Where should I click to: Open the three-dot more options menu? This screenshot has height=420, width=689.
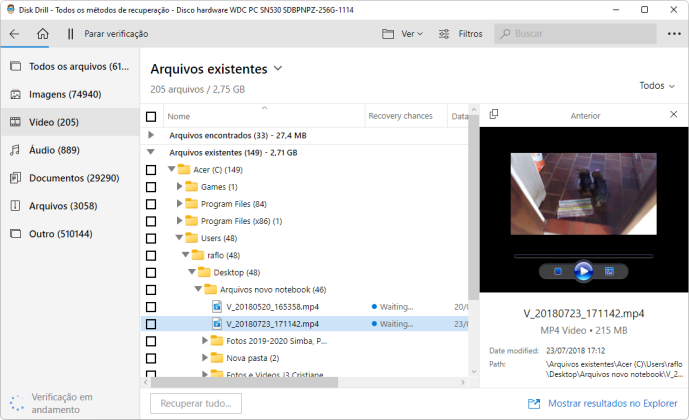coord(674,34)
